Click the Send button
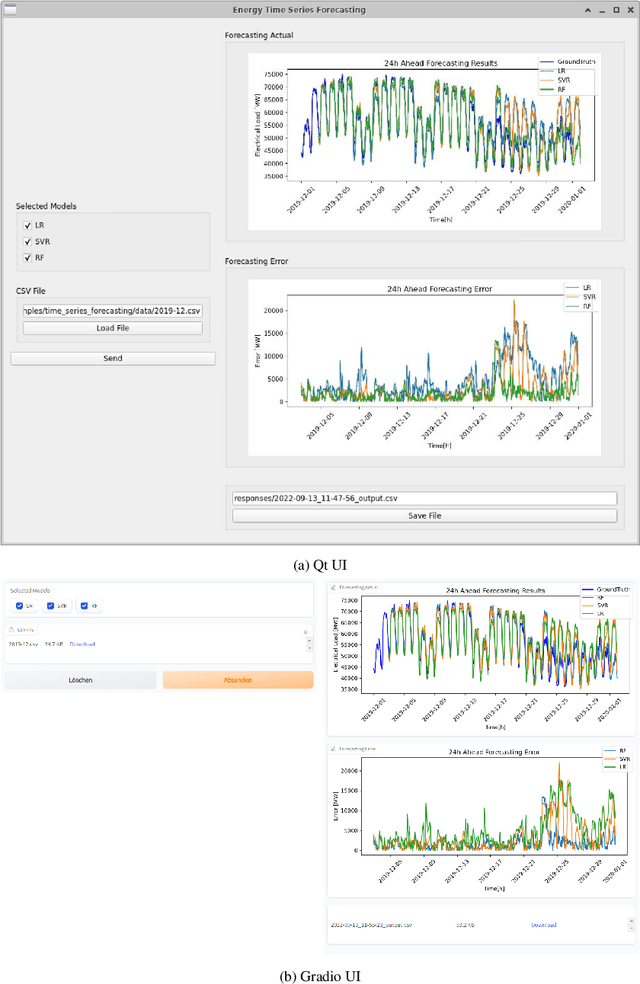Screen dimensions: 640x984 [x=113, y=358]
